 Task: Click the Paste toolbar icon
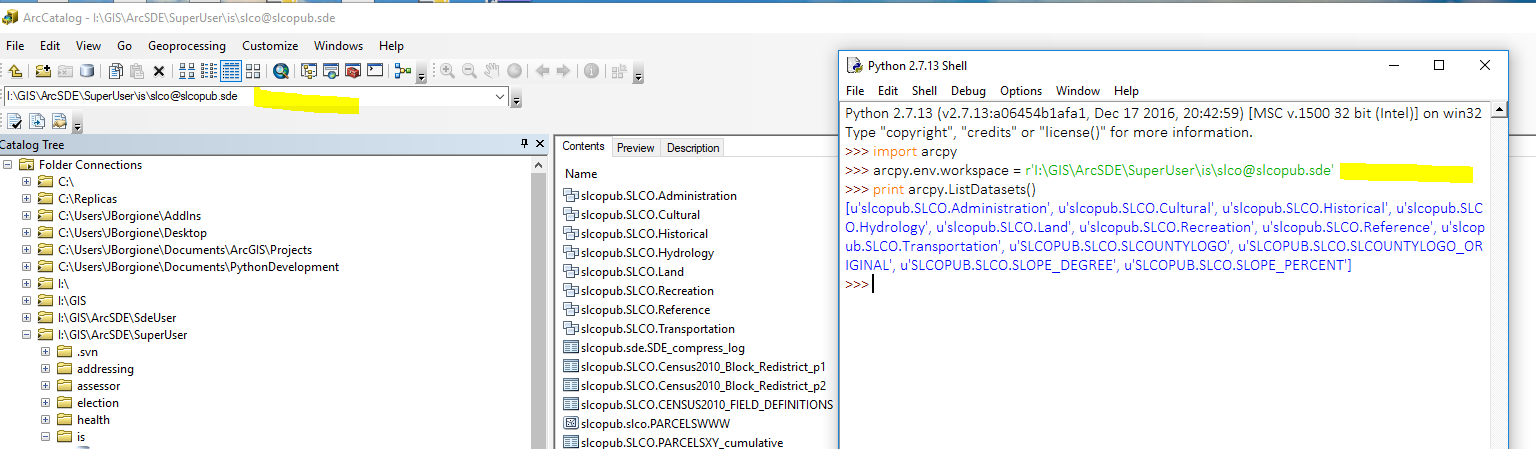tap(137, 71)
